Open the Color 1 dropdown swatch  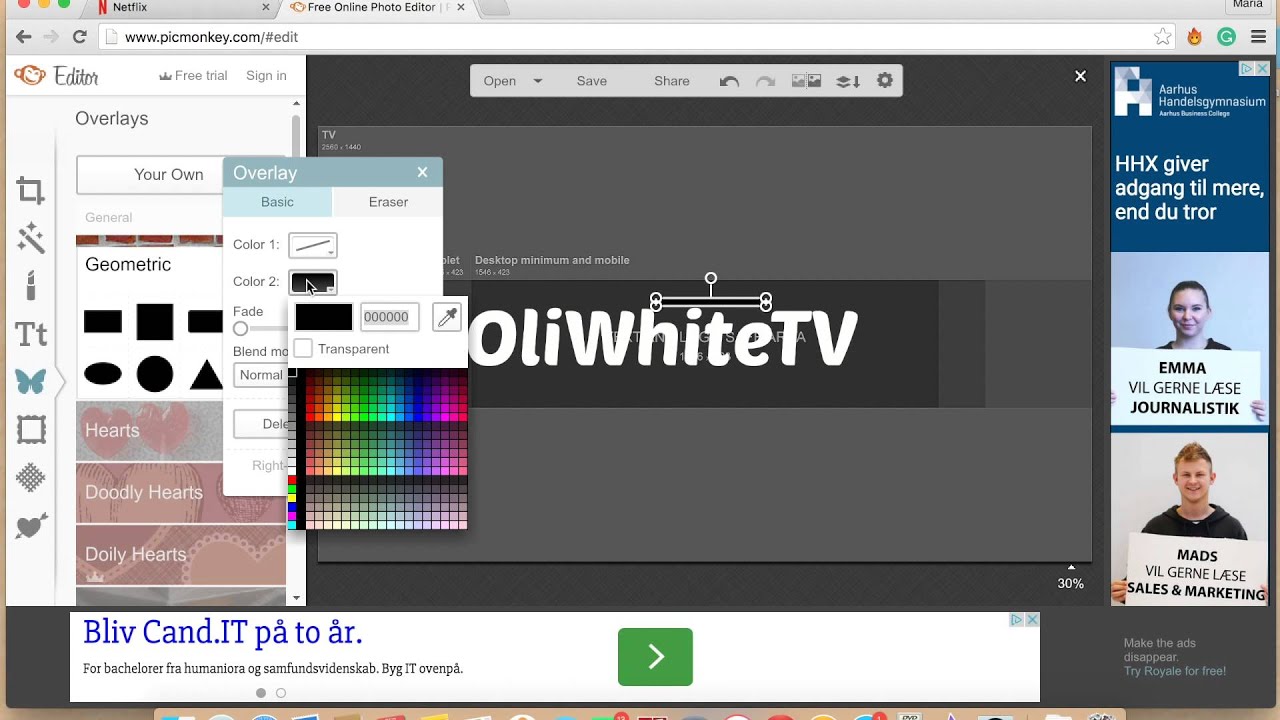pyautogui.click(x=313, y=245)
